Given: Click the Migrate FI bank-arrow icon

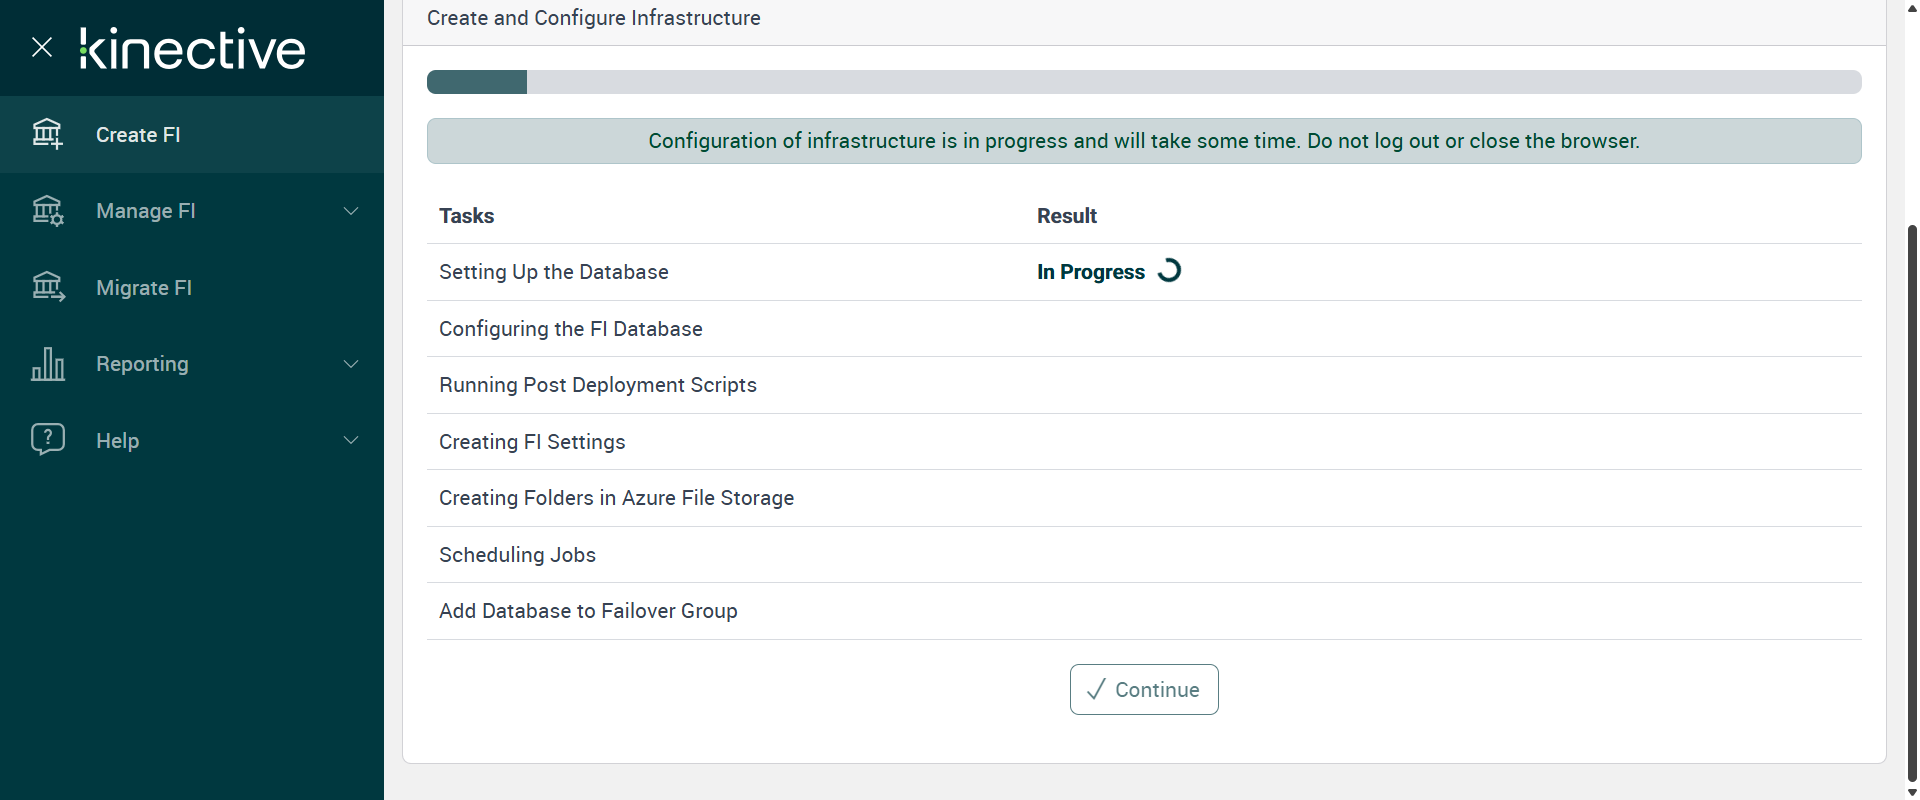Looking at the screenshot, I should tap(47, 288).
